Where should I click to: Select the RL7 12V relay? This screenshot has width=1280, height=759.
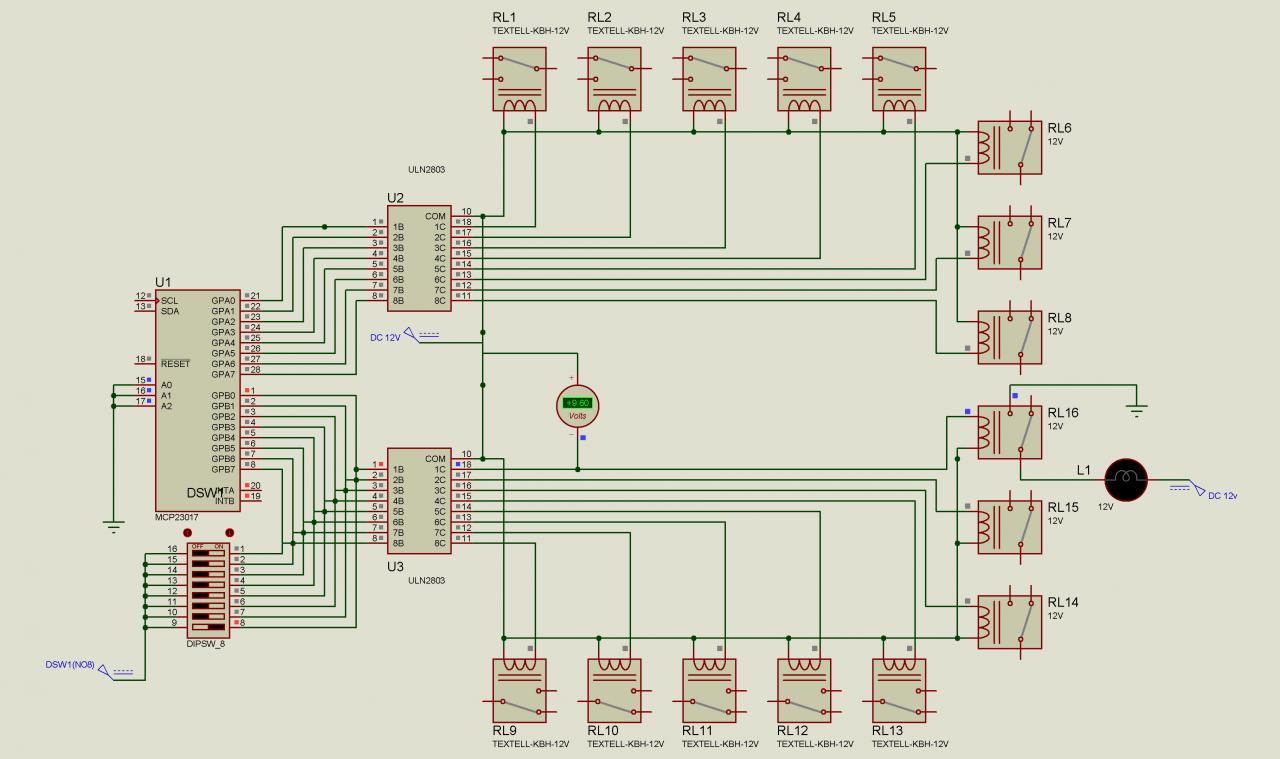1009,243
